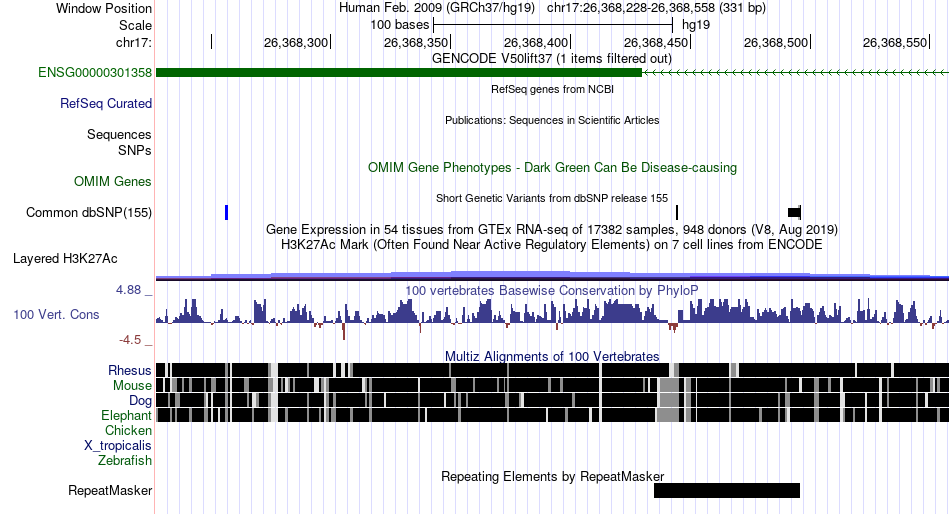Click the Mouse alignment row label
This screenshot has width=950, height=514.
tap(132, 386)
